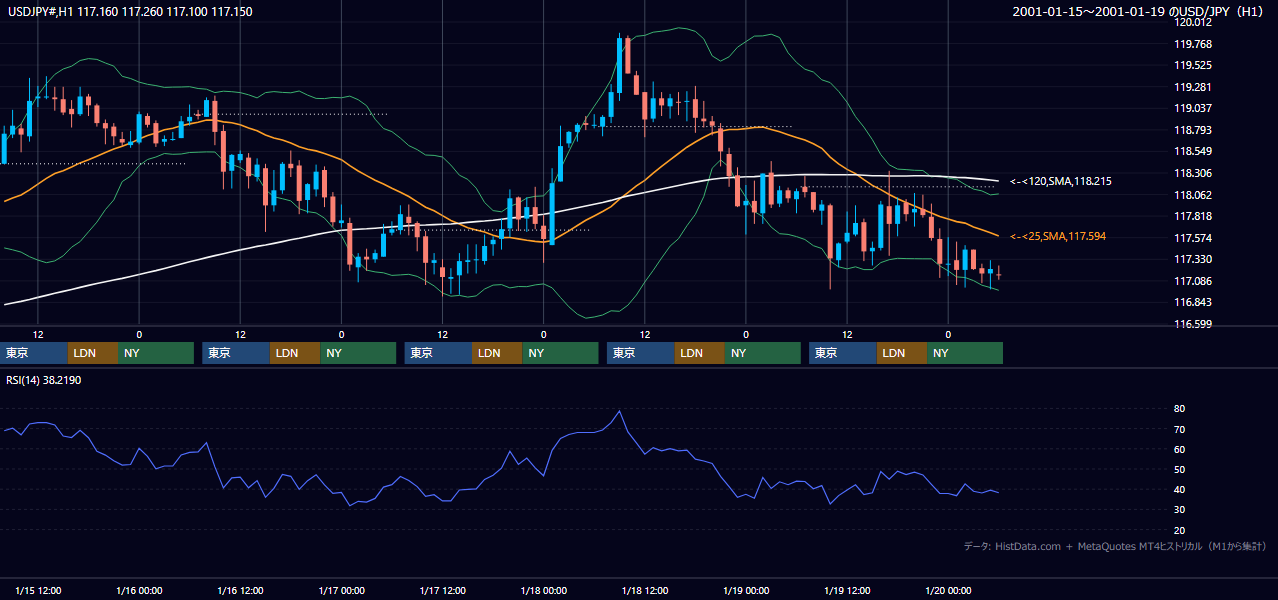This screenshot has height=600, width=1278.
Task: Click the 1/18 00:00 date label
Action: [x=544, y=590]
